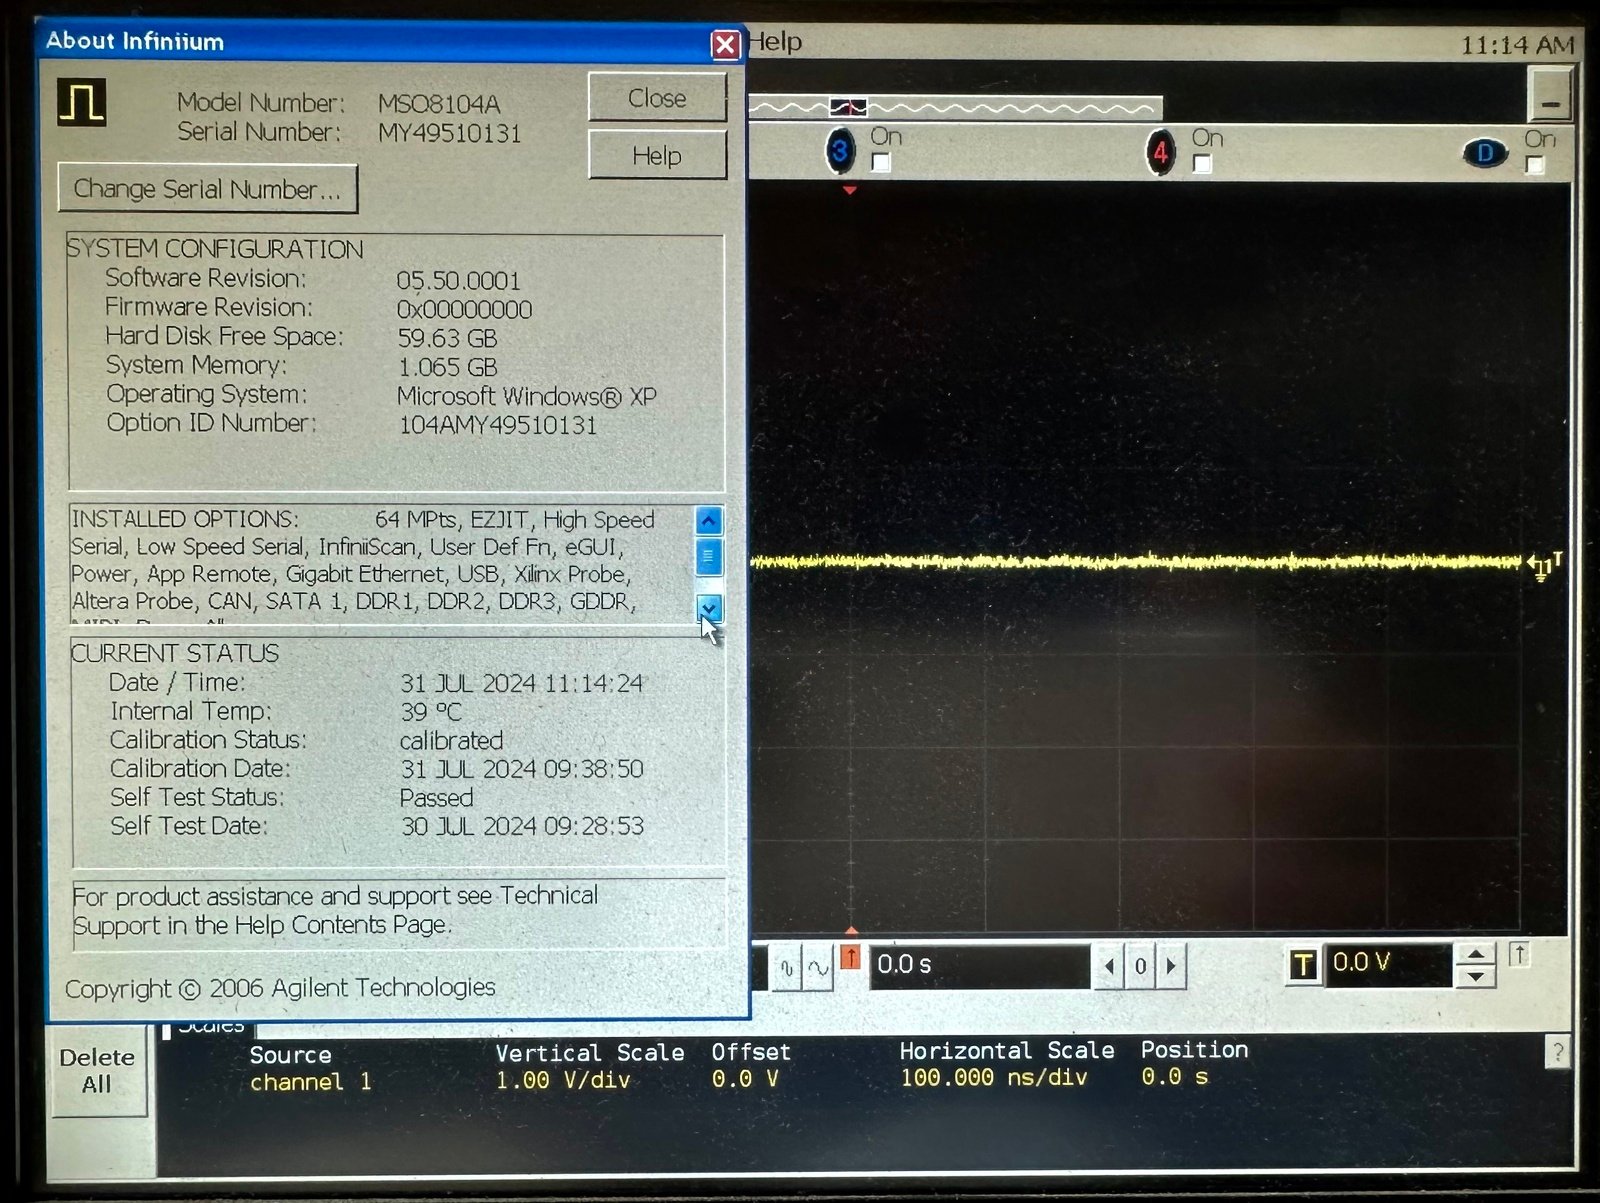This screenshot has height=1203, width=1600.
Task: Click the wide sine zoom-out timebase icon
Action: pos(818,967)
